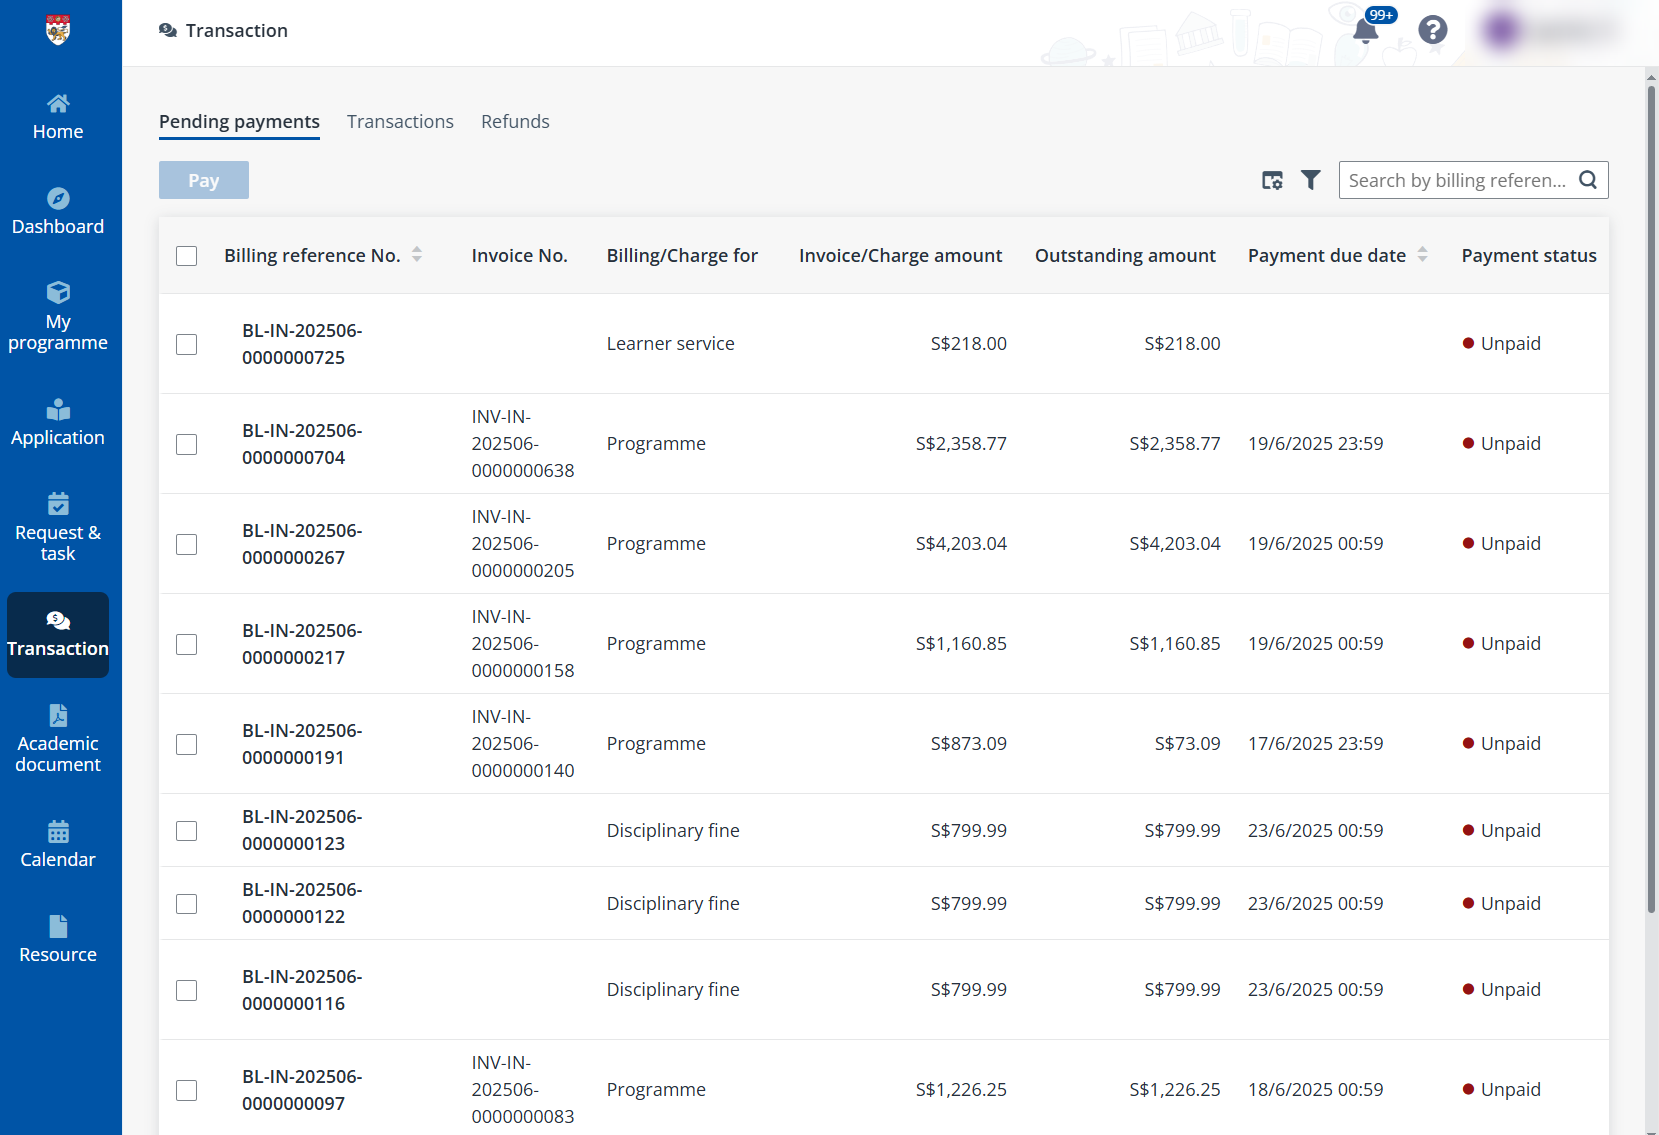Image resolution: width=1659 pixels, height=1135 pixels.
Task: Check the row for BL-IN-202506-0000000123
Action: 186,831
